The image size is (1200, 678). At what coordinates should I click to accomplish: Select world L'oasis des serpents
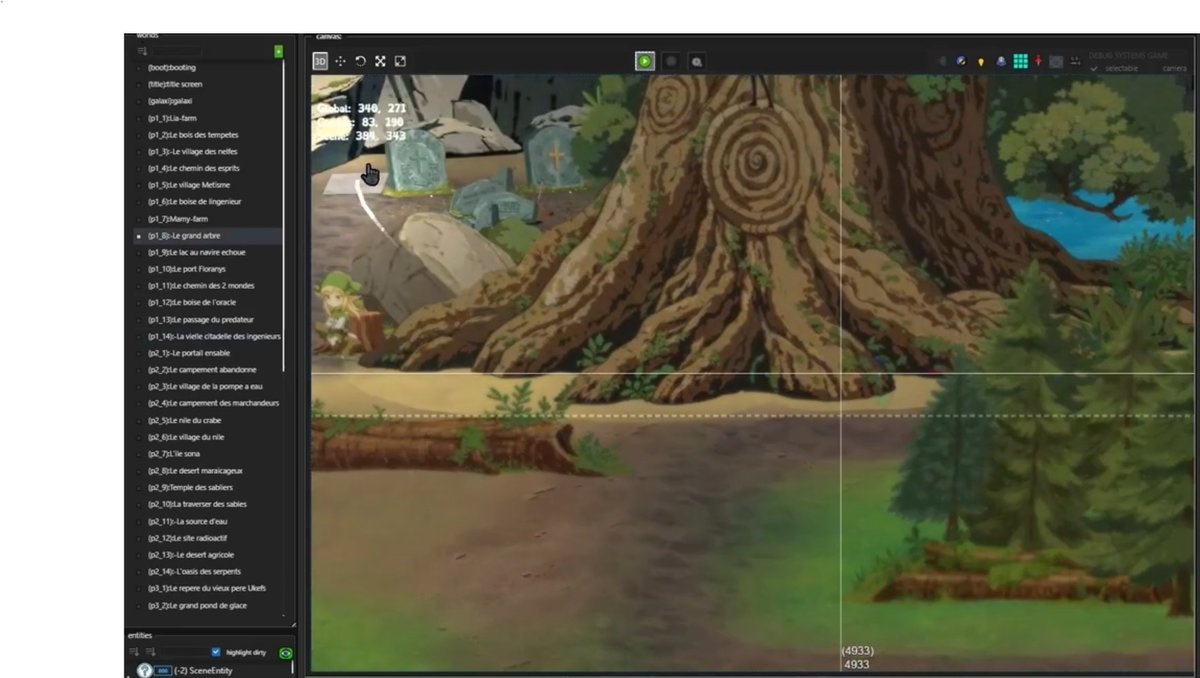coord(209,571)
